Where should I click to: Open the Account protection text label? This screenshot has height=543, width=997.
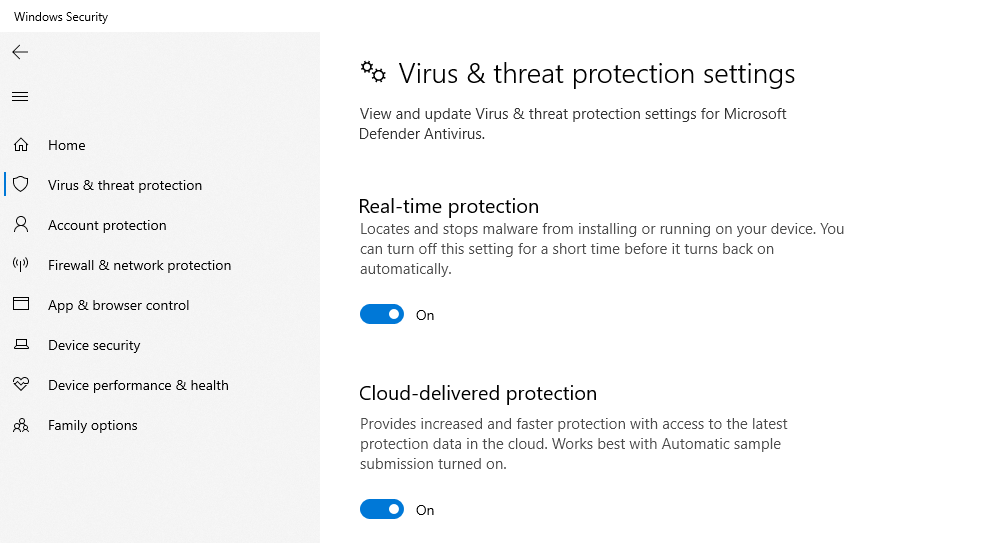[107, 225]
